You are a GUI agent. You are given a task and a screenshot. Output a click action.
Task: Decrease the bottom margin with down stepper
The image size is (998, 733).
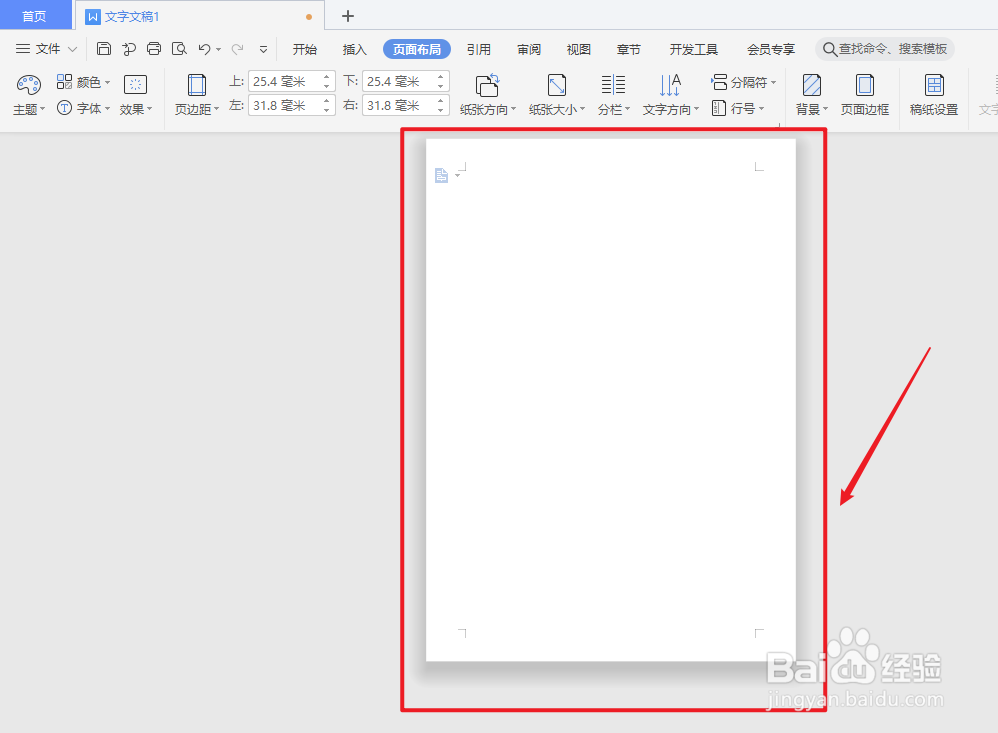tap(440, 87)
